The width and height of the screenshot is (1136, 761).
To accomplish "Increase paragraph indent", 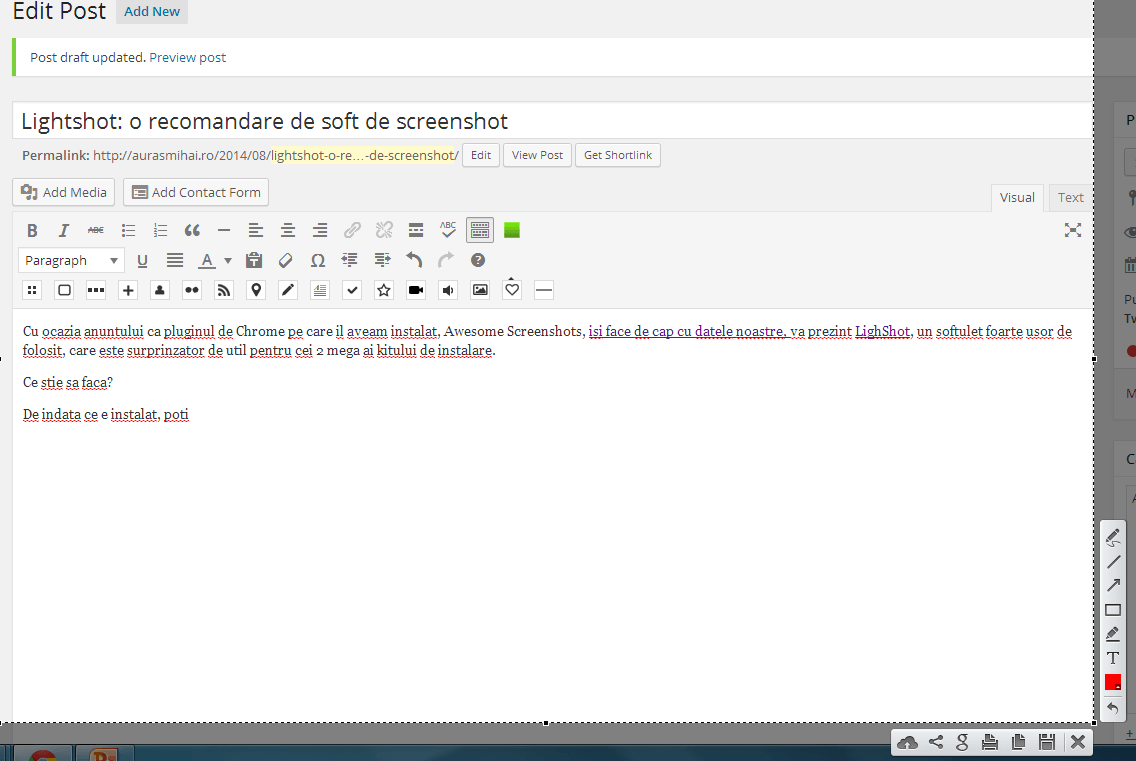I will pos(382,260).
